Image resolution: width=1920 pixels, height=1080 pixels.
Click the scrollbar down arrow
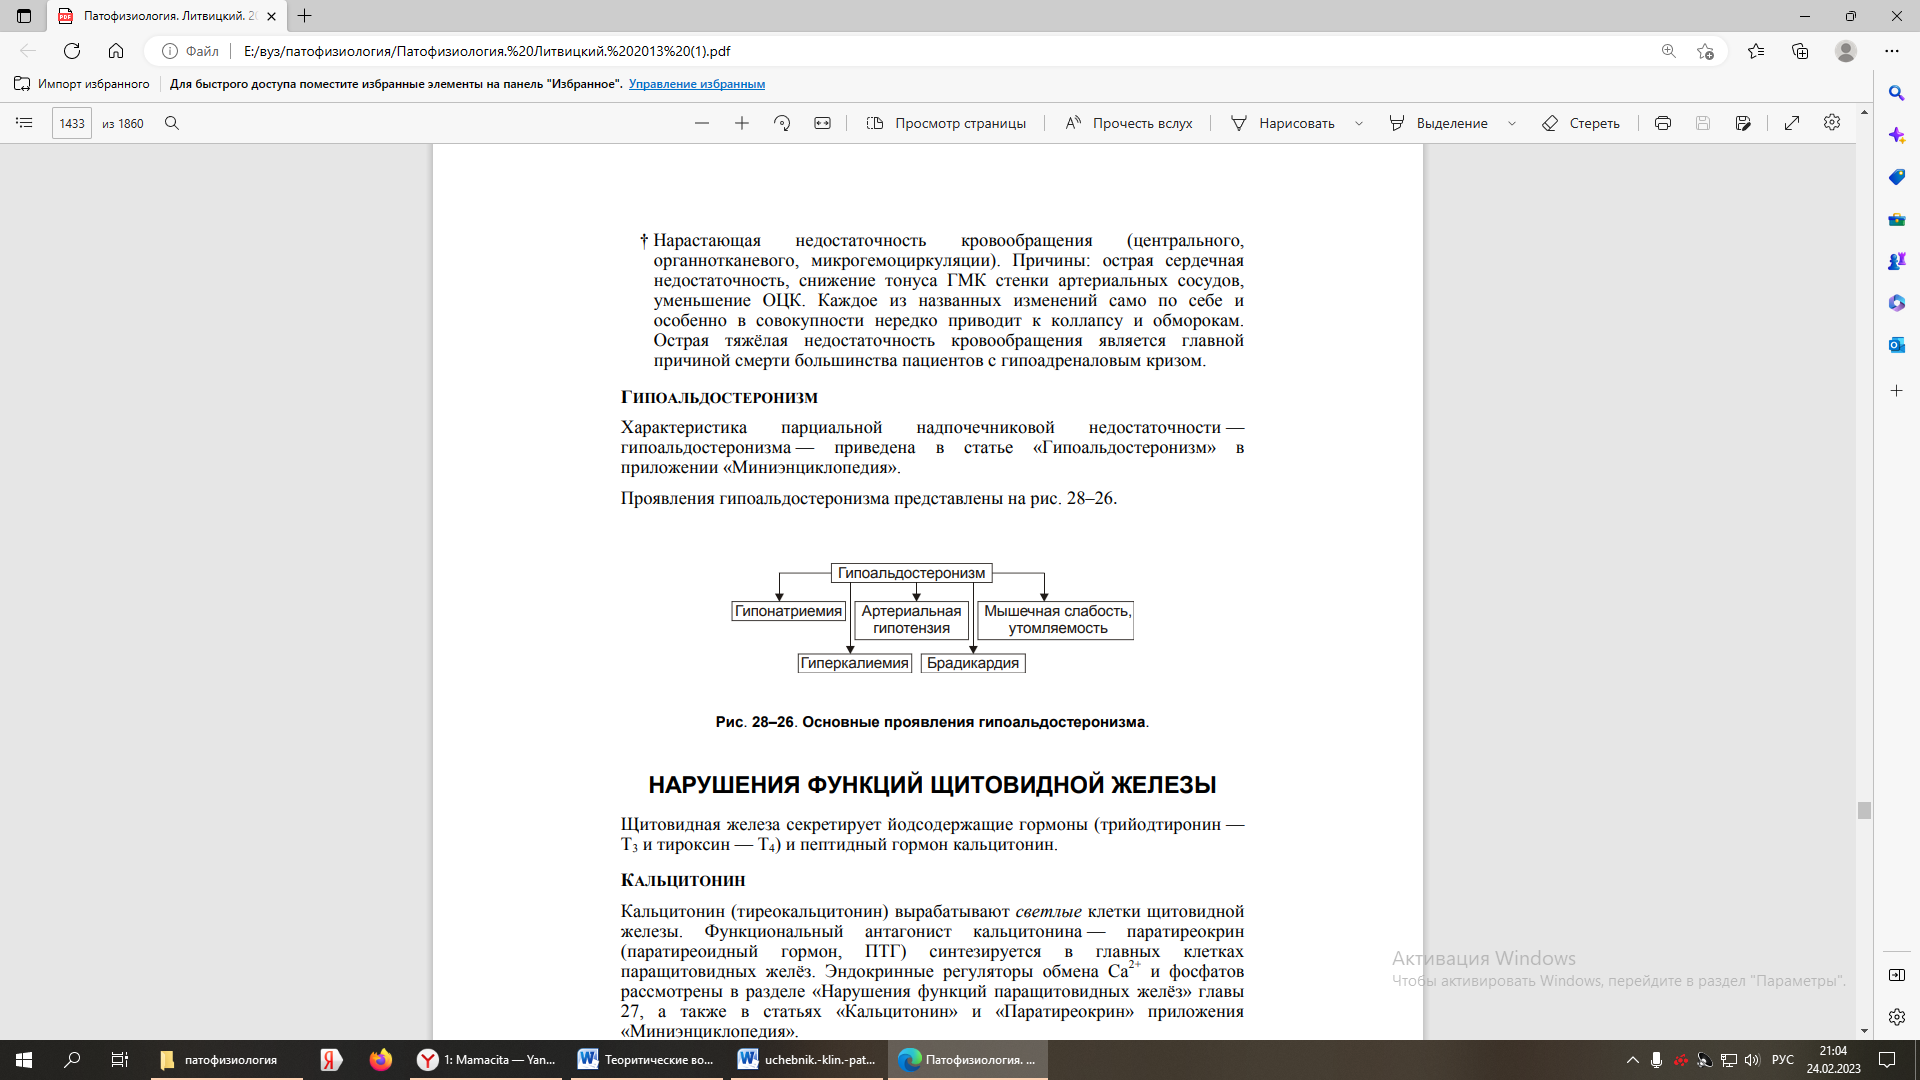(1864, 1031)
